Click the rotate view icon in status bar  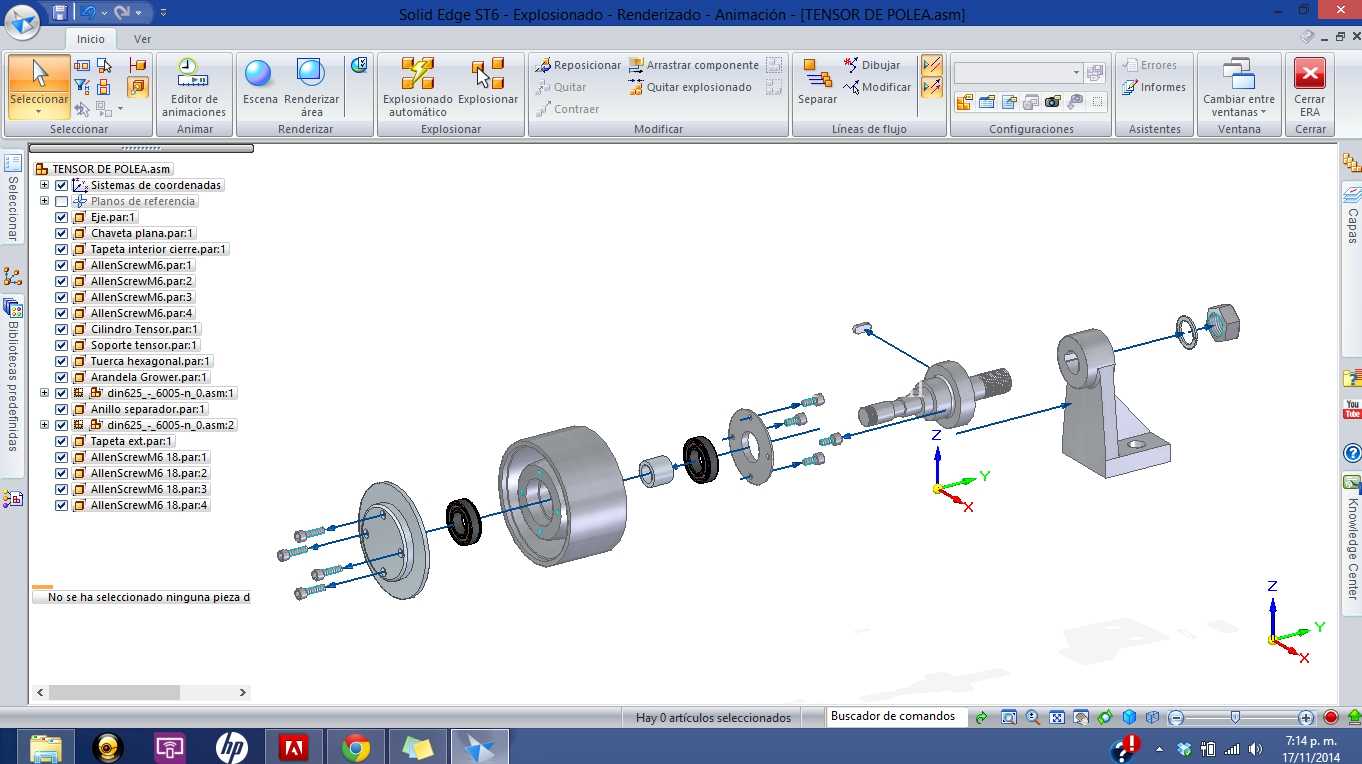pyautogui.click(x=1105, y=717)
